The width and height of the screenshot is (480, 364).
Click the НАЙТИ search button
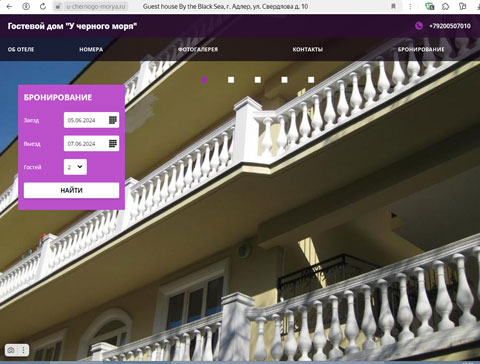[x=71, y=190]
